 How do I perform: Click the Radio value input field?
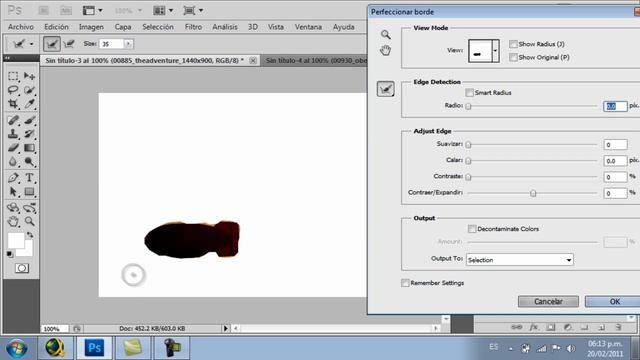tap(615, 106)
